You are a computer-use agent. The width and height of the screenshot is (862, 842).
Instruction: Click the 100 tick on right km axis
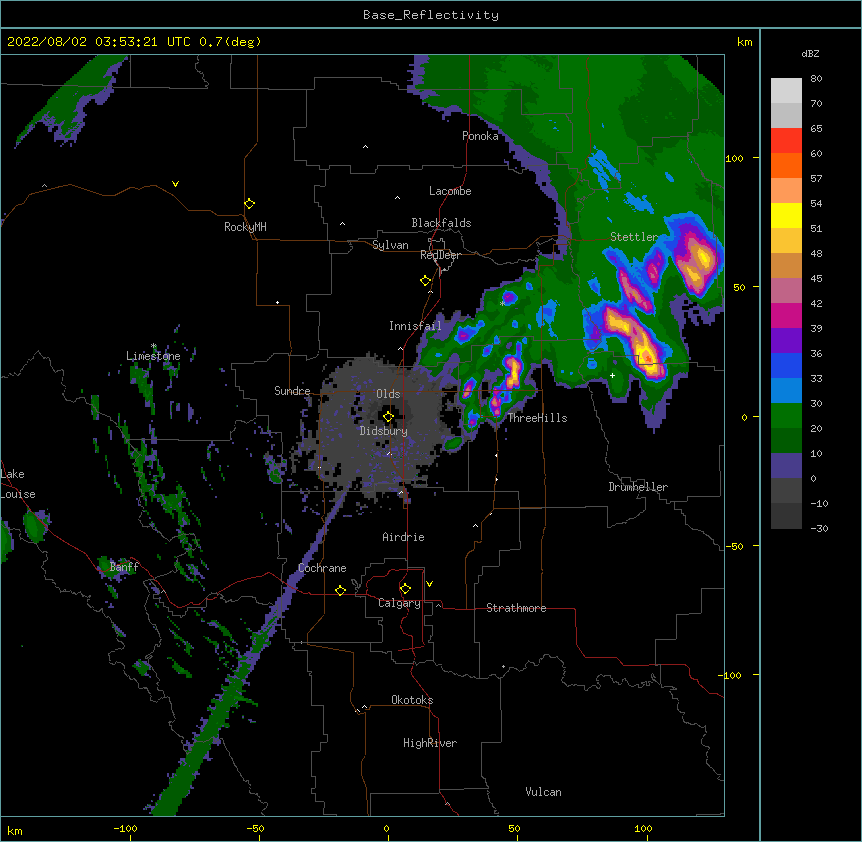734,158
